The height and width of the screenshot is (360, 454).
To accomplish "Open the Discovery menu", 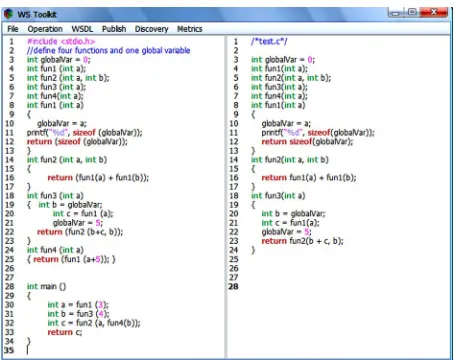I will tap(151, 29).
